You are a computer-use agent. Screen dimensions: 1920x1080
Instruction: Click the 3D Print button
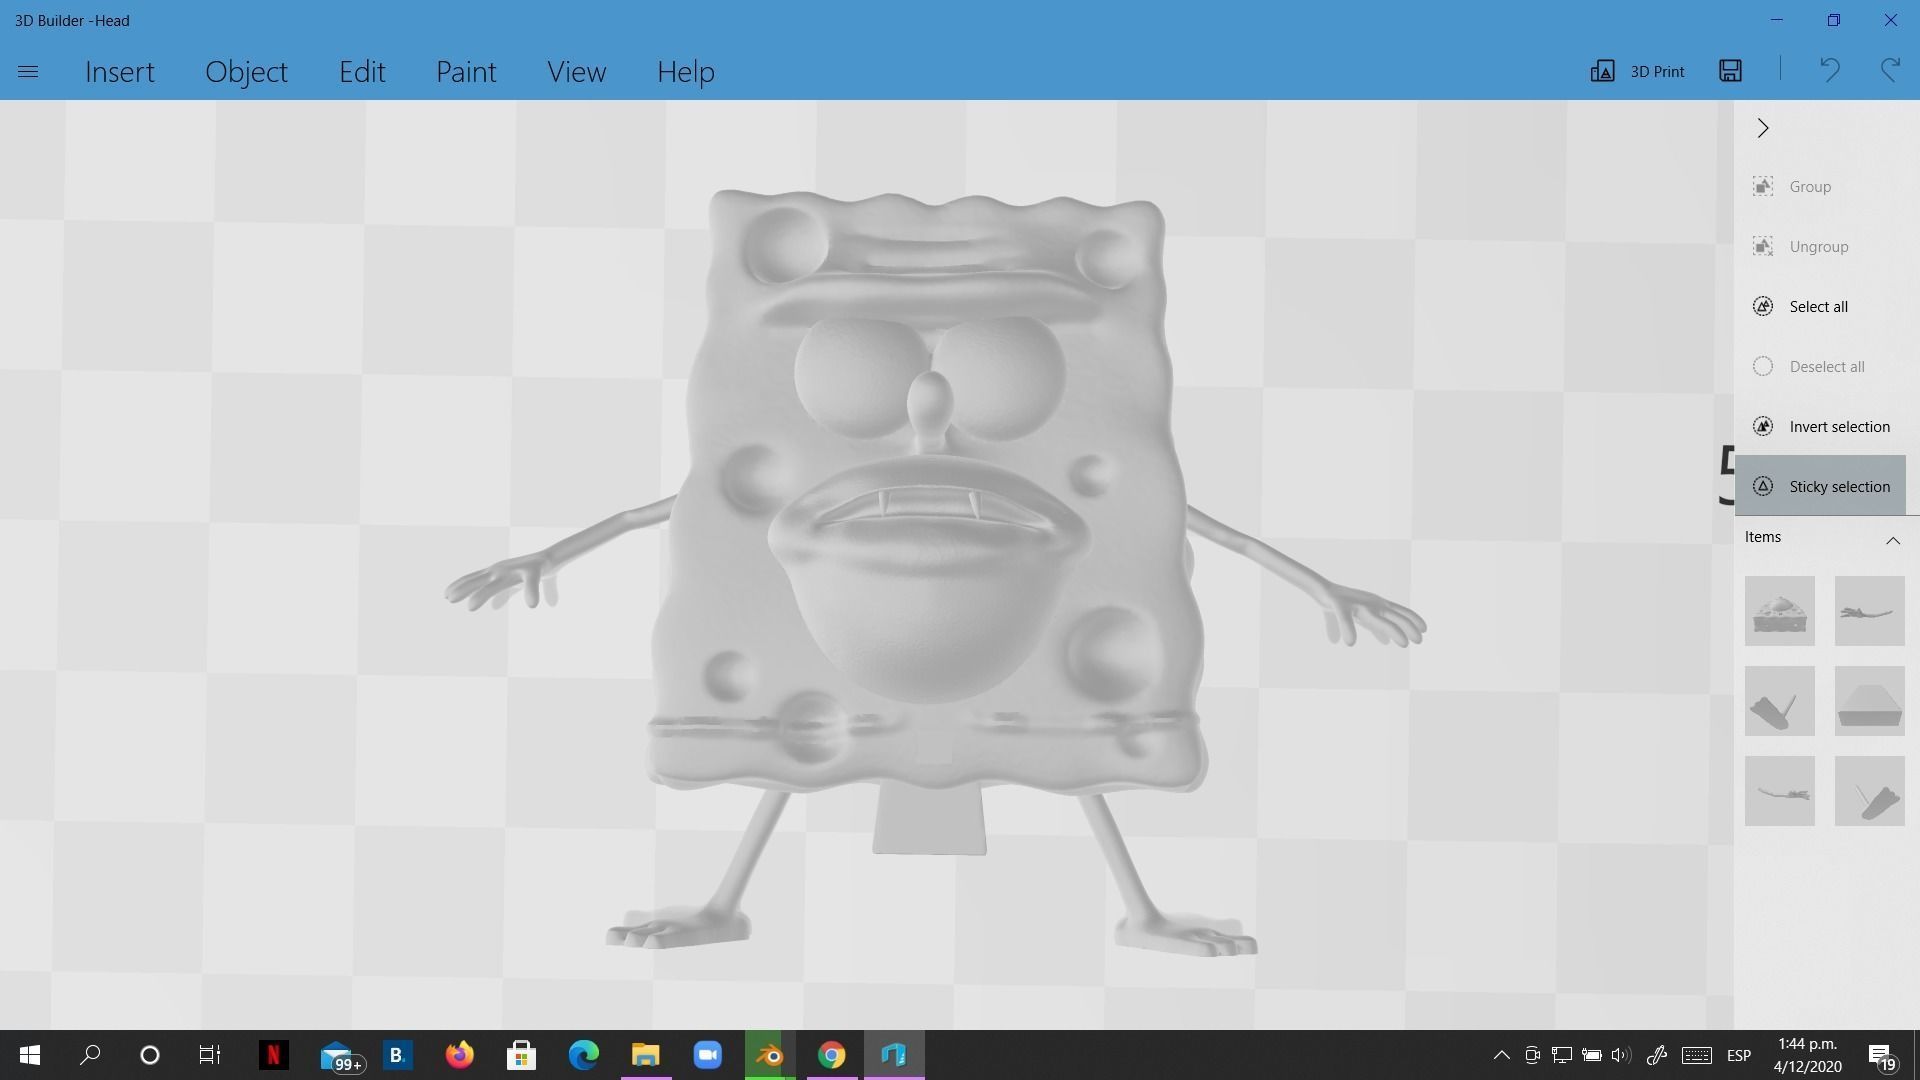tap(1637, 71)
